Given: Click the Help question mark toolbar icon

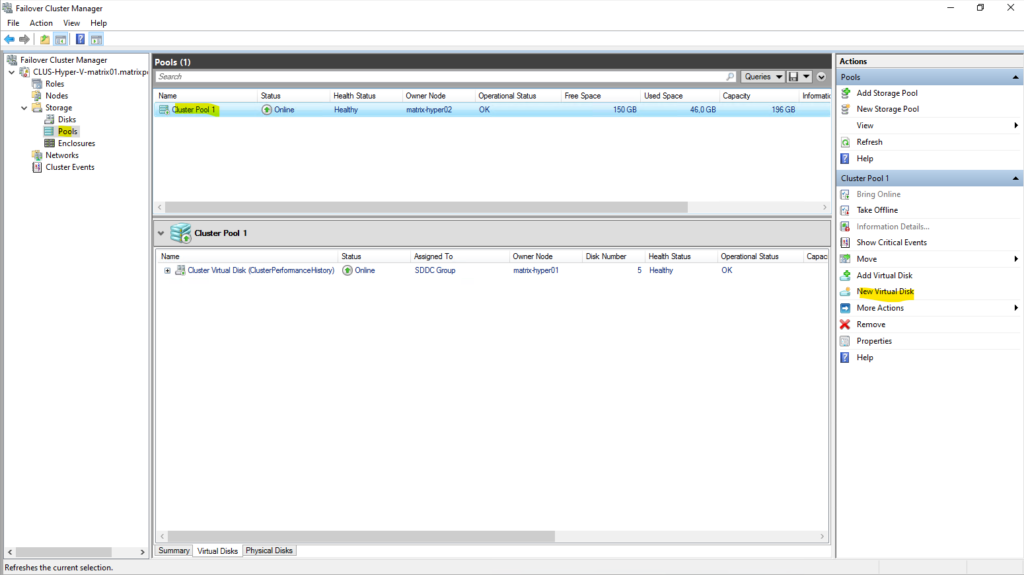Looking at the screenshot, I should coord(79,39).
